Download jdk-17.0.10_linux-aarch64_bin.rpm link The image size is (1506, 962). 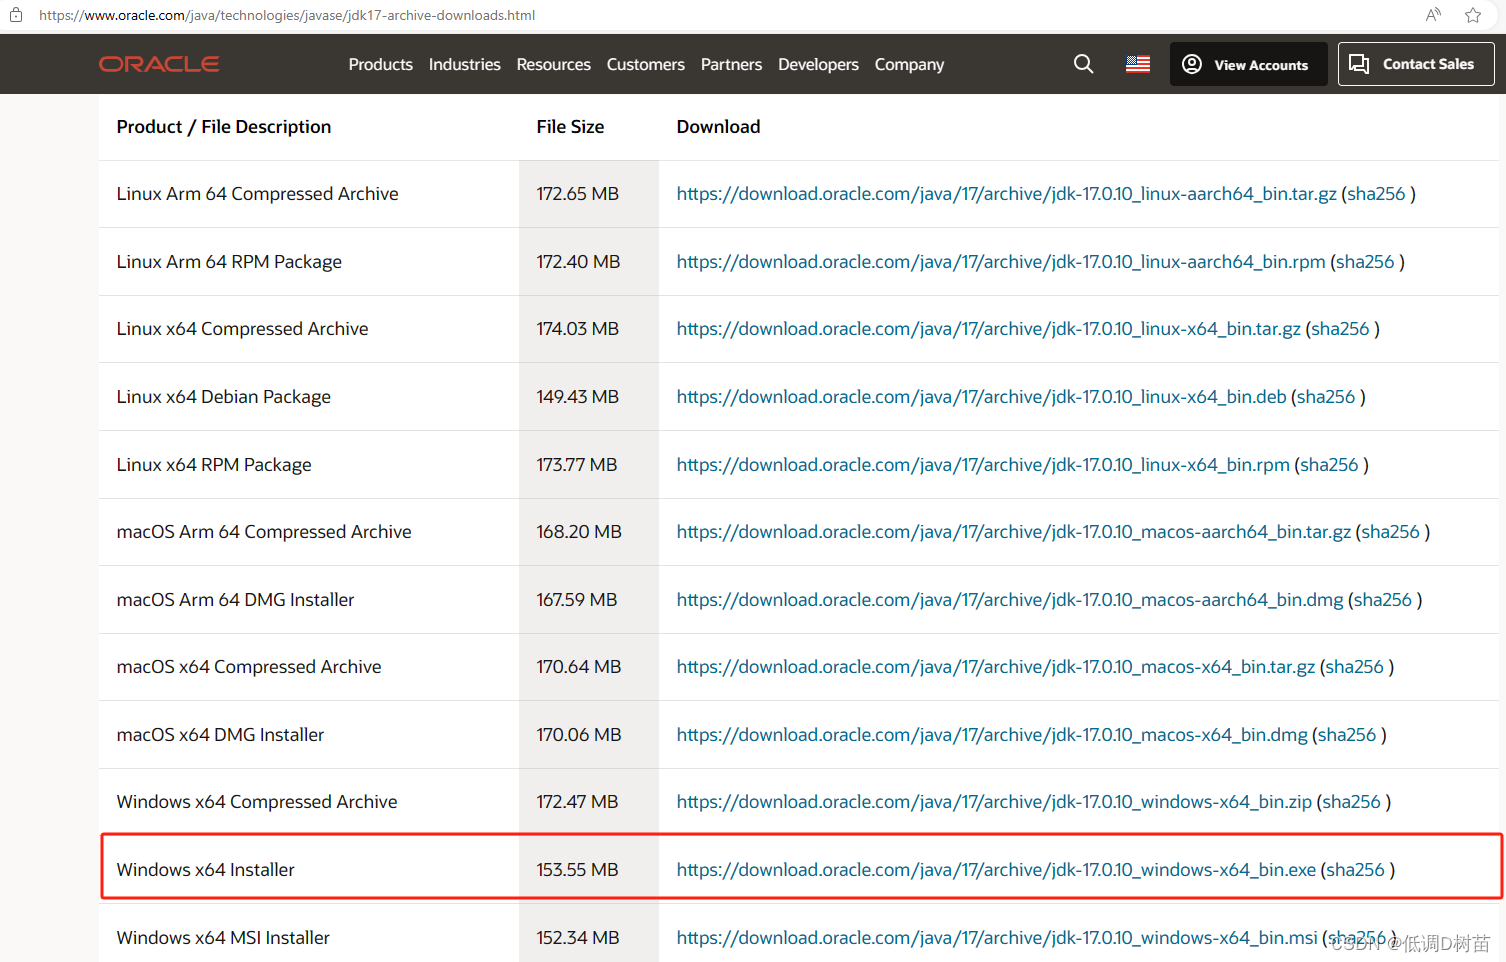point(1001,262)
